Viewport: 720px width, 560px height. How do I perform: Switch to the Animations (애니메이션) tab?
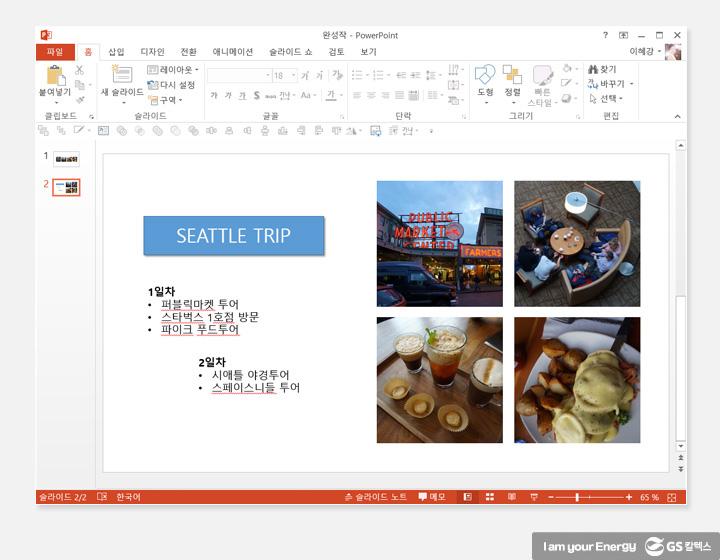(x=233, y=52)
